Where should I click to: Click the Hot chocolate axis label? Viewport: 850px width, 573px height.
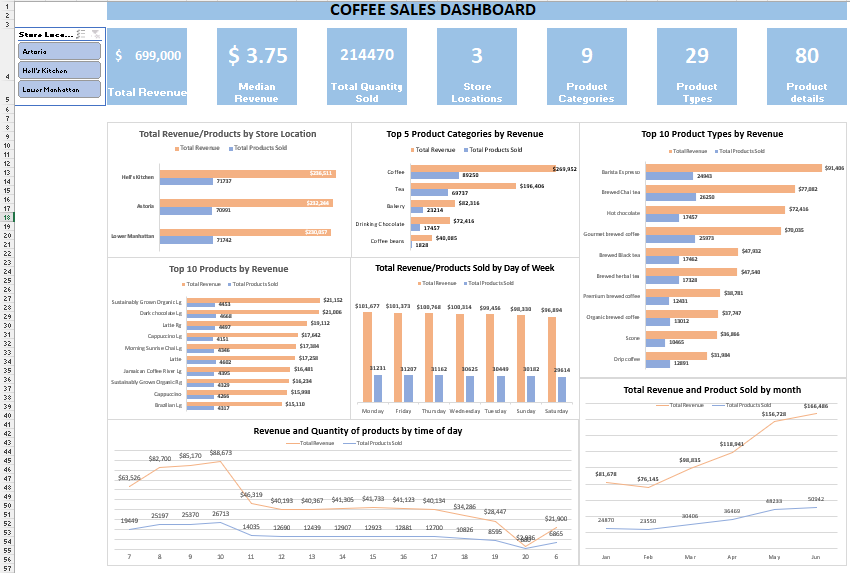(623, 213)
